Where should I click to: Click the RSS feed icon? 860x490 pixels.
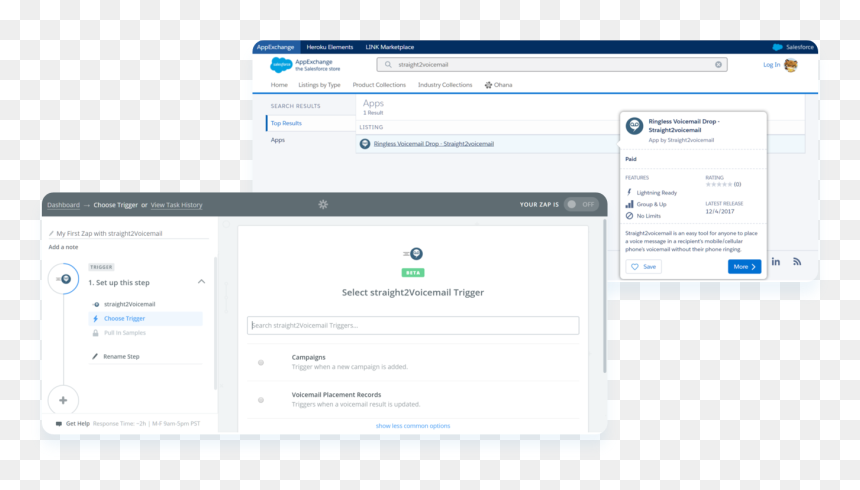[797, 262]
